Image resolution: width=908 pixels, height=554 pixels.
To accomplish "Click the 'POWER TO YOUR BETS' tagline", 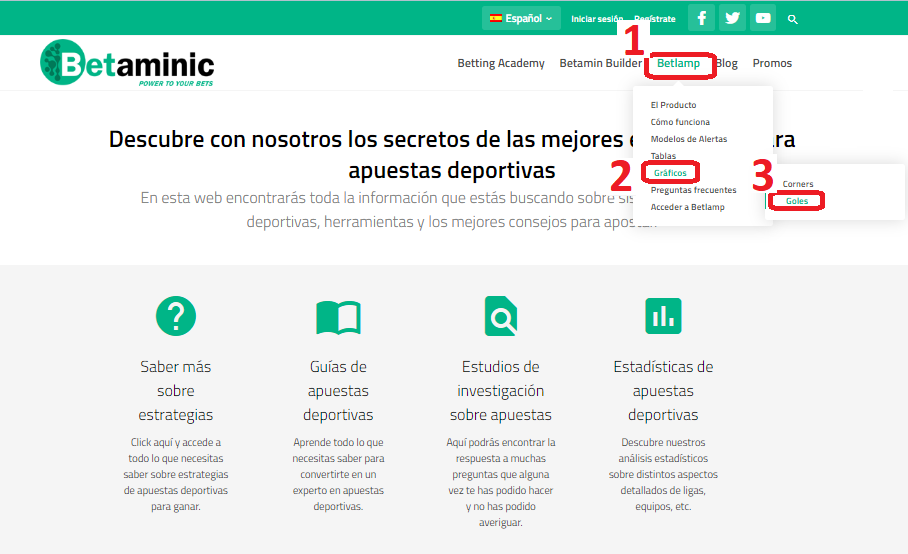I will click(x=176, y=83).
